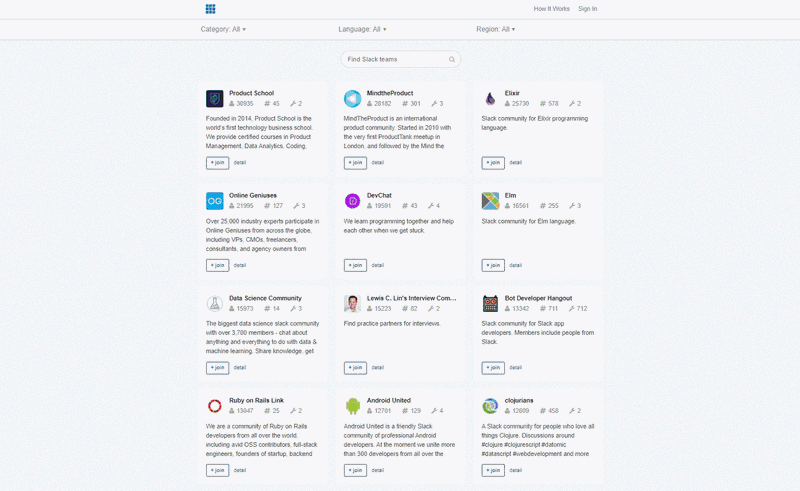Click the MindtheProduct team logo
The width and height of the screenshot is (800, 491).
click(352, 99)
